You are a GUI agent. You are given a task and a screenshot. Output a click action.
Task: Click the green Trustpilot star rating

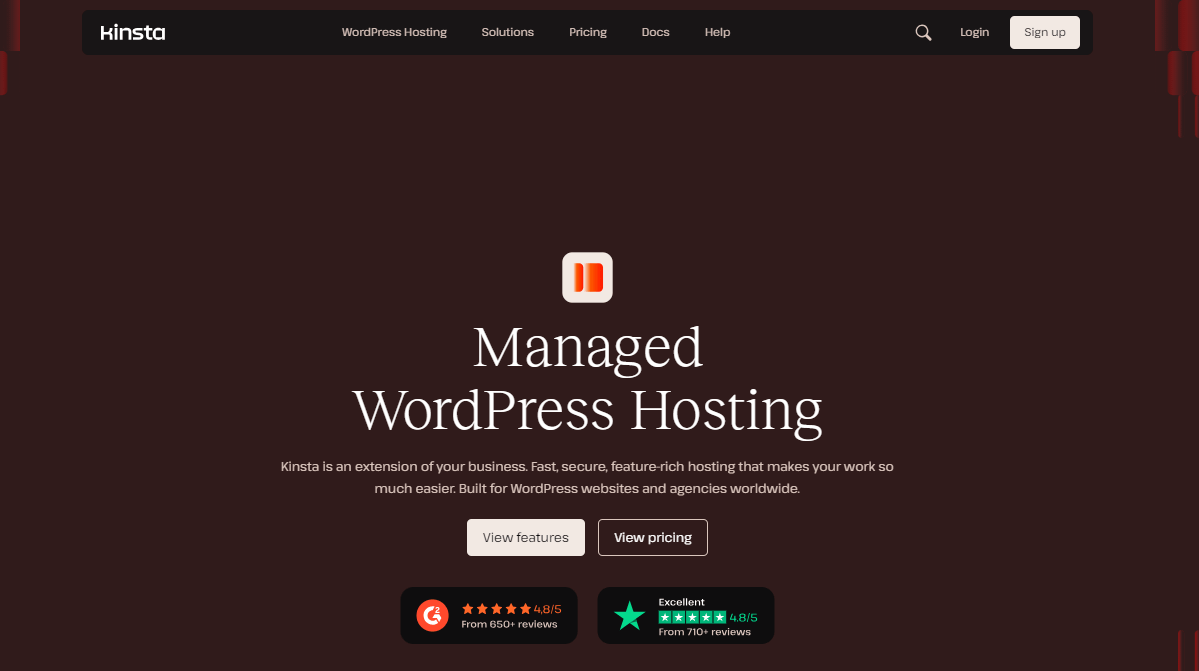(692, 618)
